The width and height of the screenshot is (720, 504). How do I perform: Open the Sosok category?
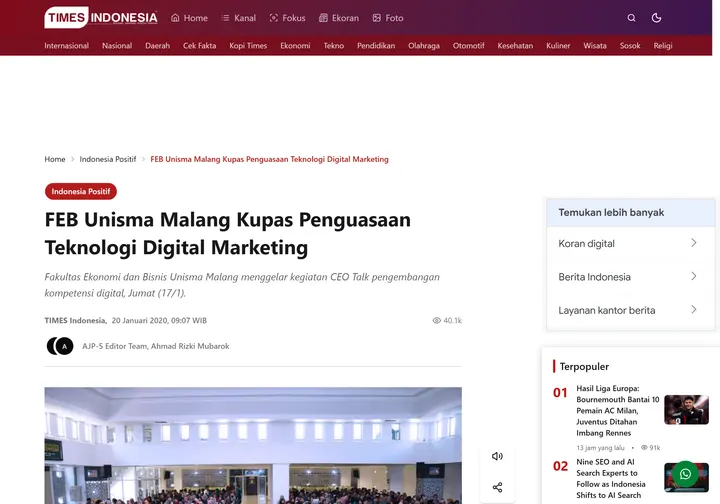coord(630,45)
